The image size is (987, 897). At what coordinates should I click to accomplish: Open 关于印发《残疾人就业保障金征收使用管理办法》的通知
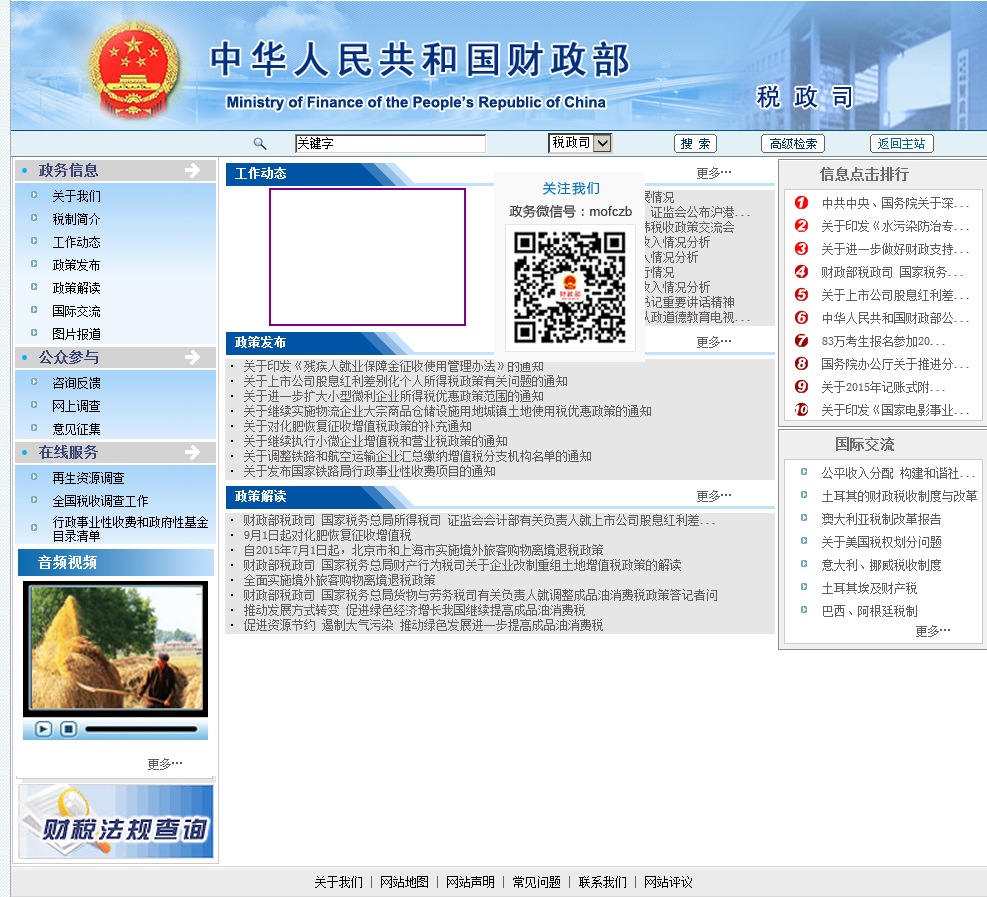(393, 366)
